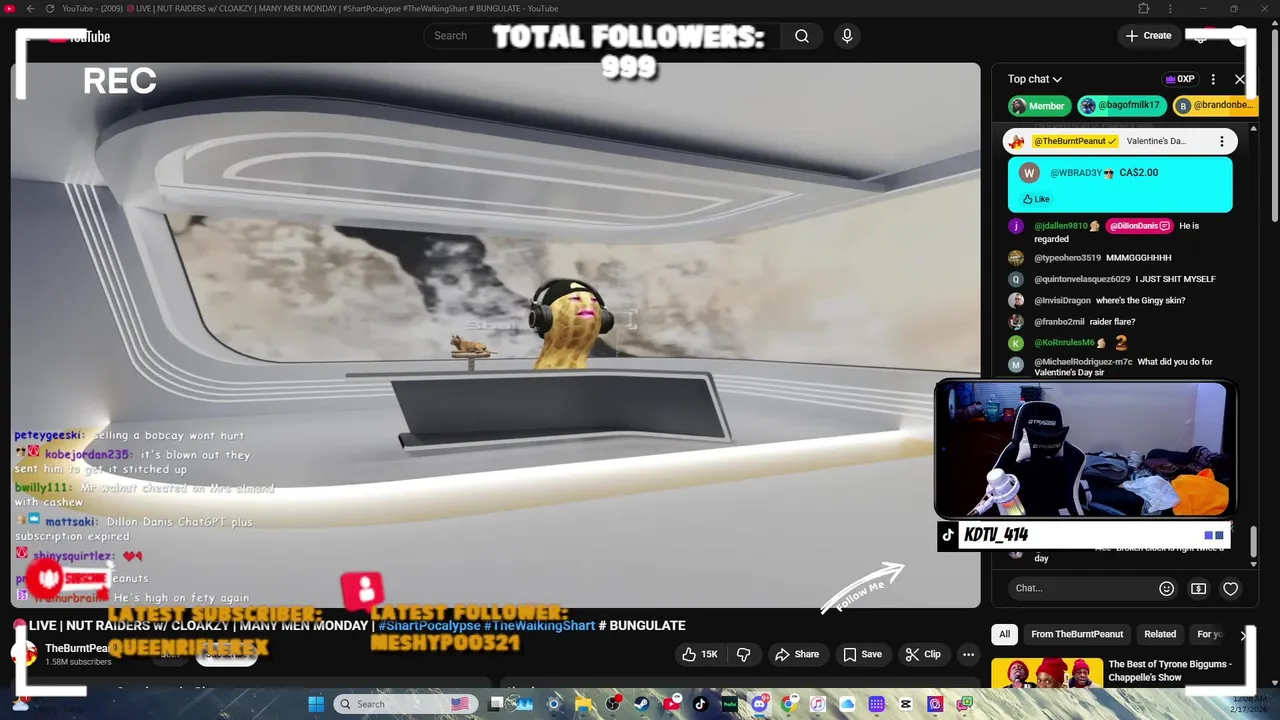Select the All filter chip
Screen dimensions: 1280x720
1005,634
